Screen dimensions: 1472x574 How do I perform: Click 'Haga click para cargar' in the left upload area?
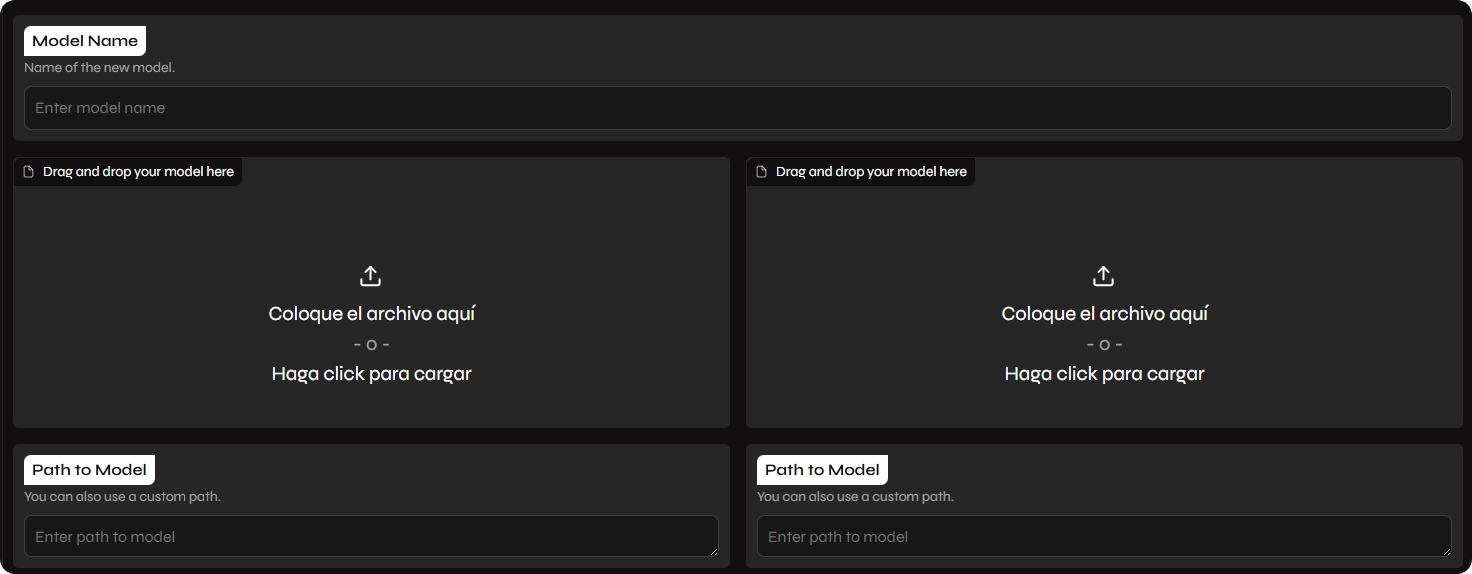[x=371, y=374]
